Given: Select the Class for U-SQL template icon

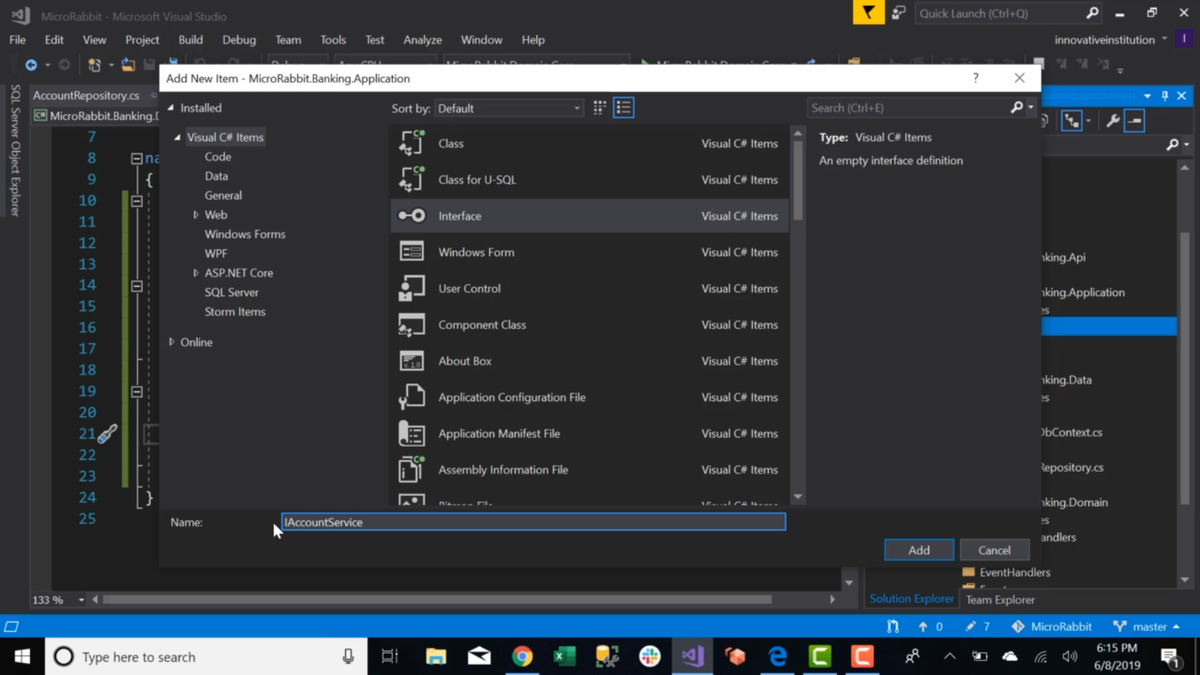Looking at the screenshot, I should [411, 180].
